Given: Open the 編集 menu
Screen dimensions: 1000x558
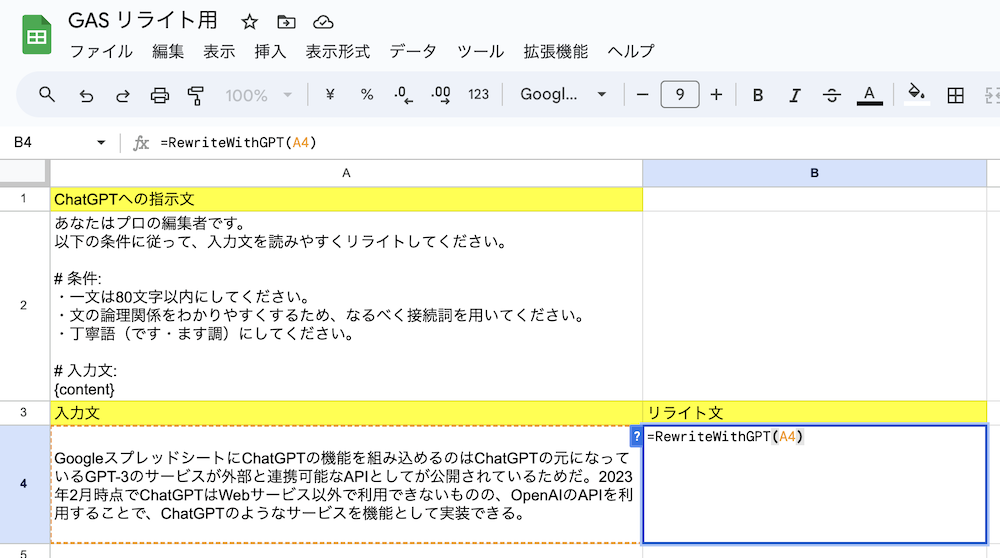Looking at the screenshot, I should (x=168, y=52).
